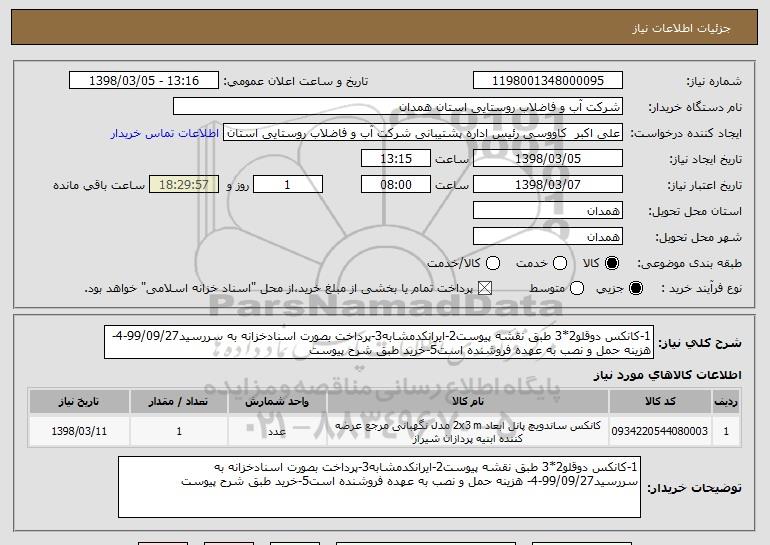Click the remaining time countdown field
This screenshot has width=770, height=545.
pyautogui.click(x=184, y=185)
